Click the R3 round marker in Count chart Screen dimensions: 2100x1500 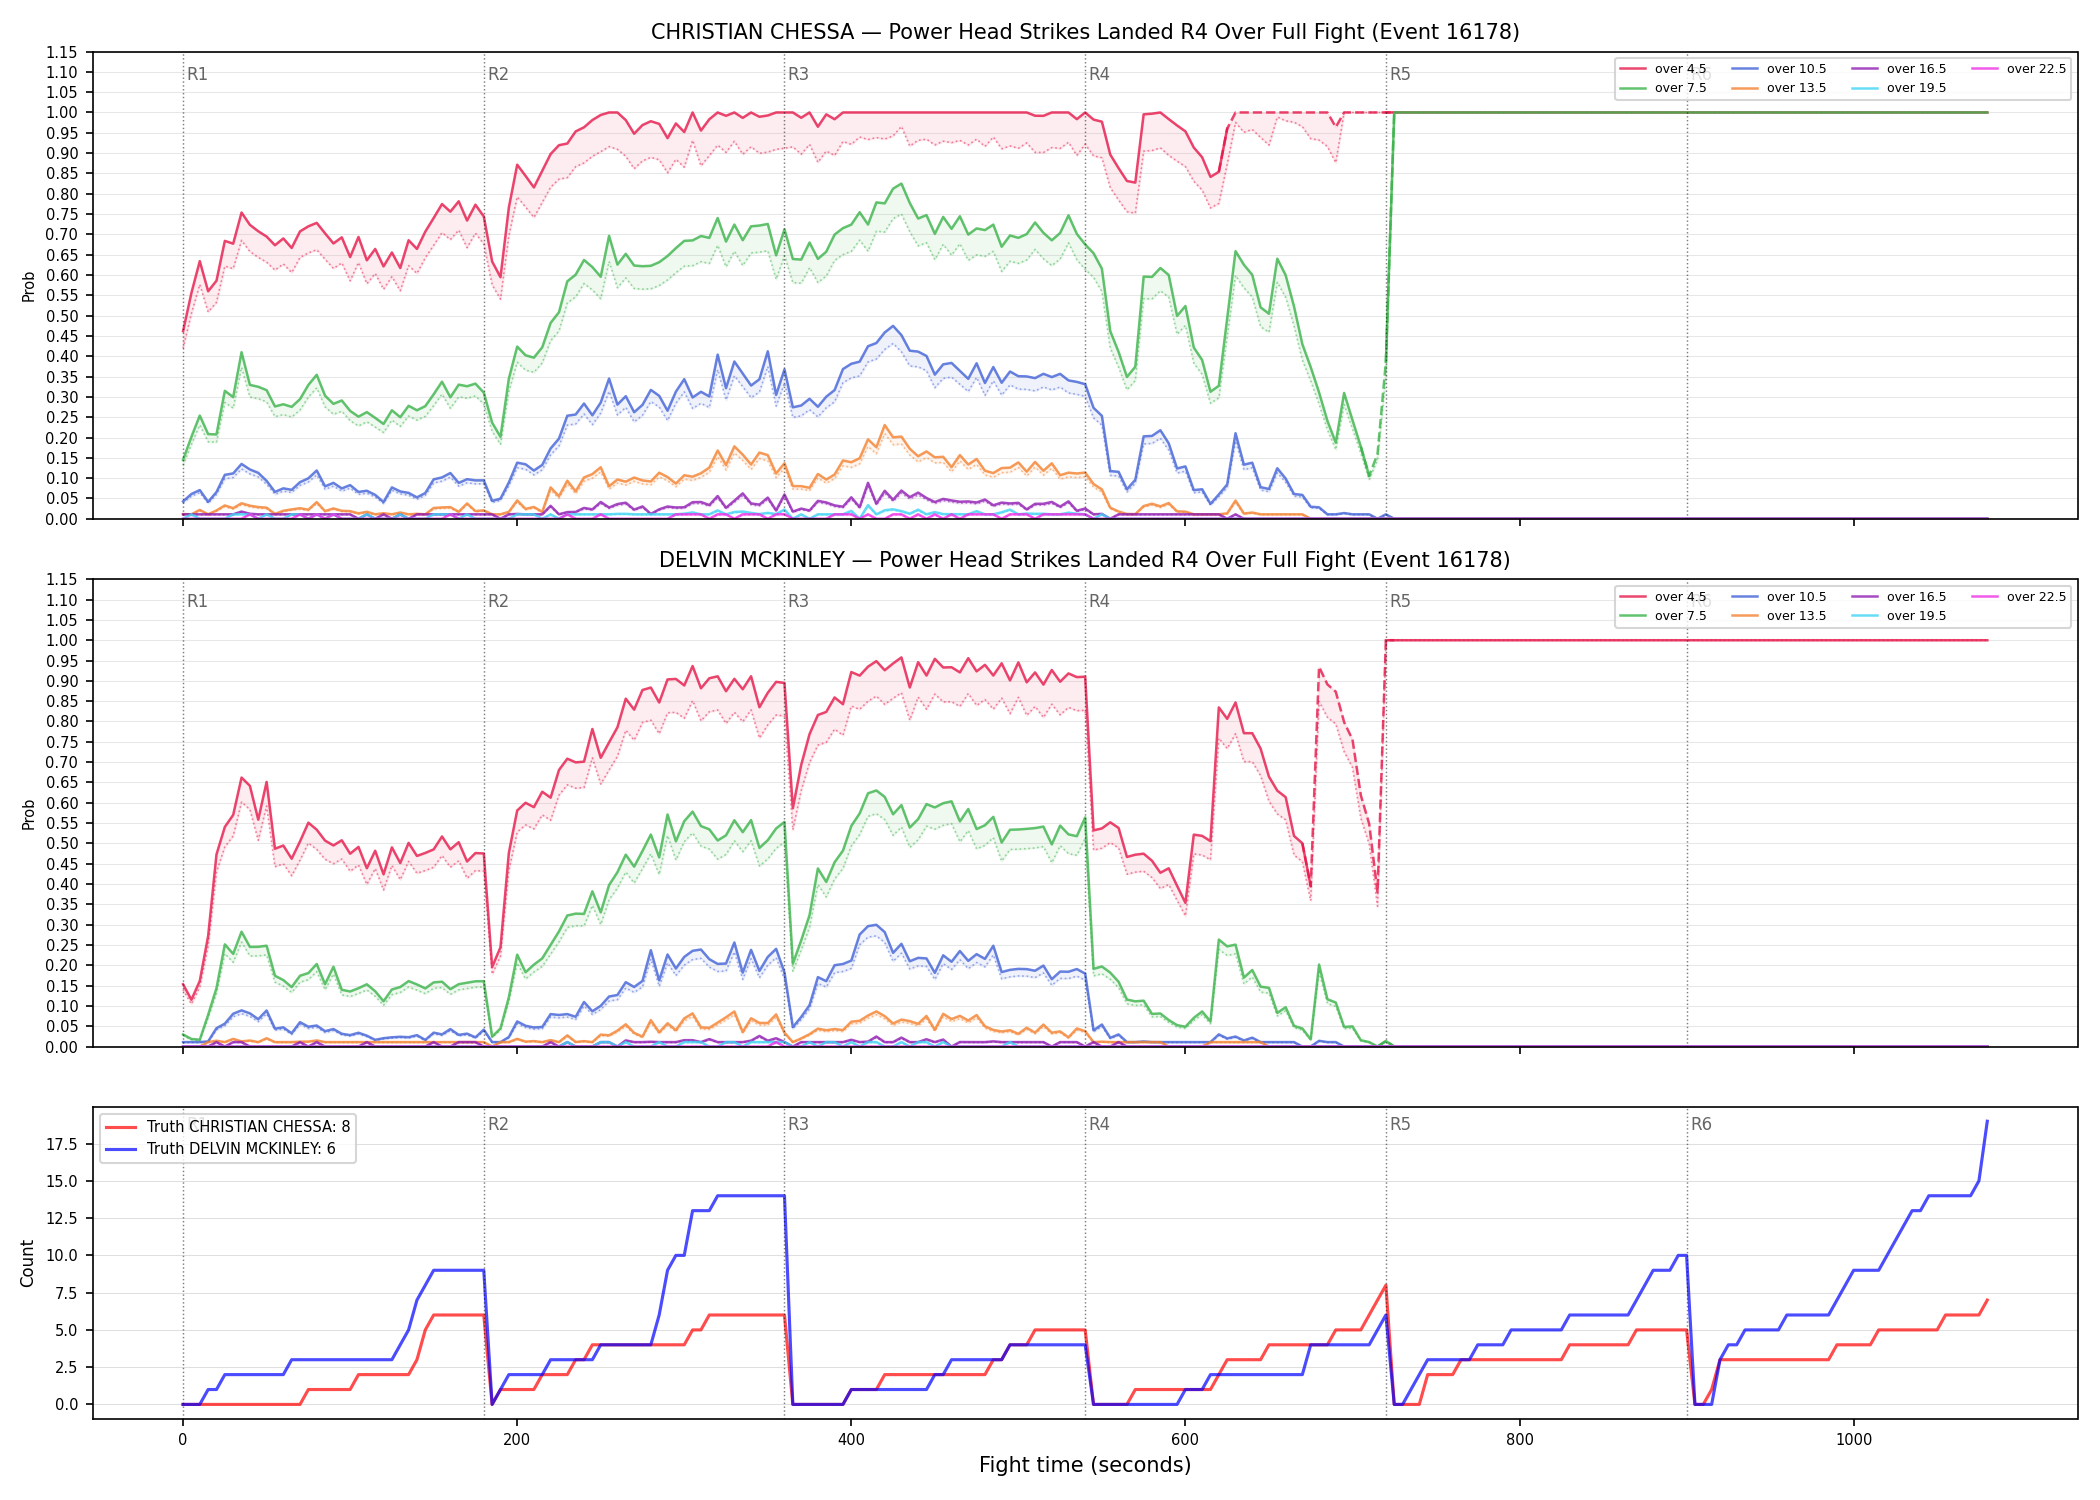point(798,1124)
